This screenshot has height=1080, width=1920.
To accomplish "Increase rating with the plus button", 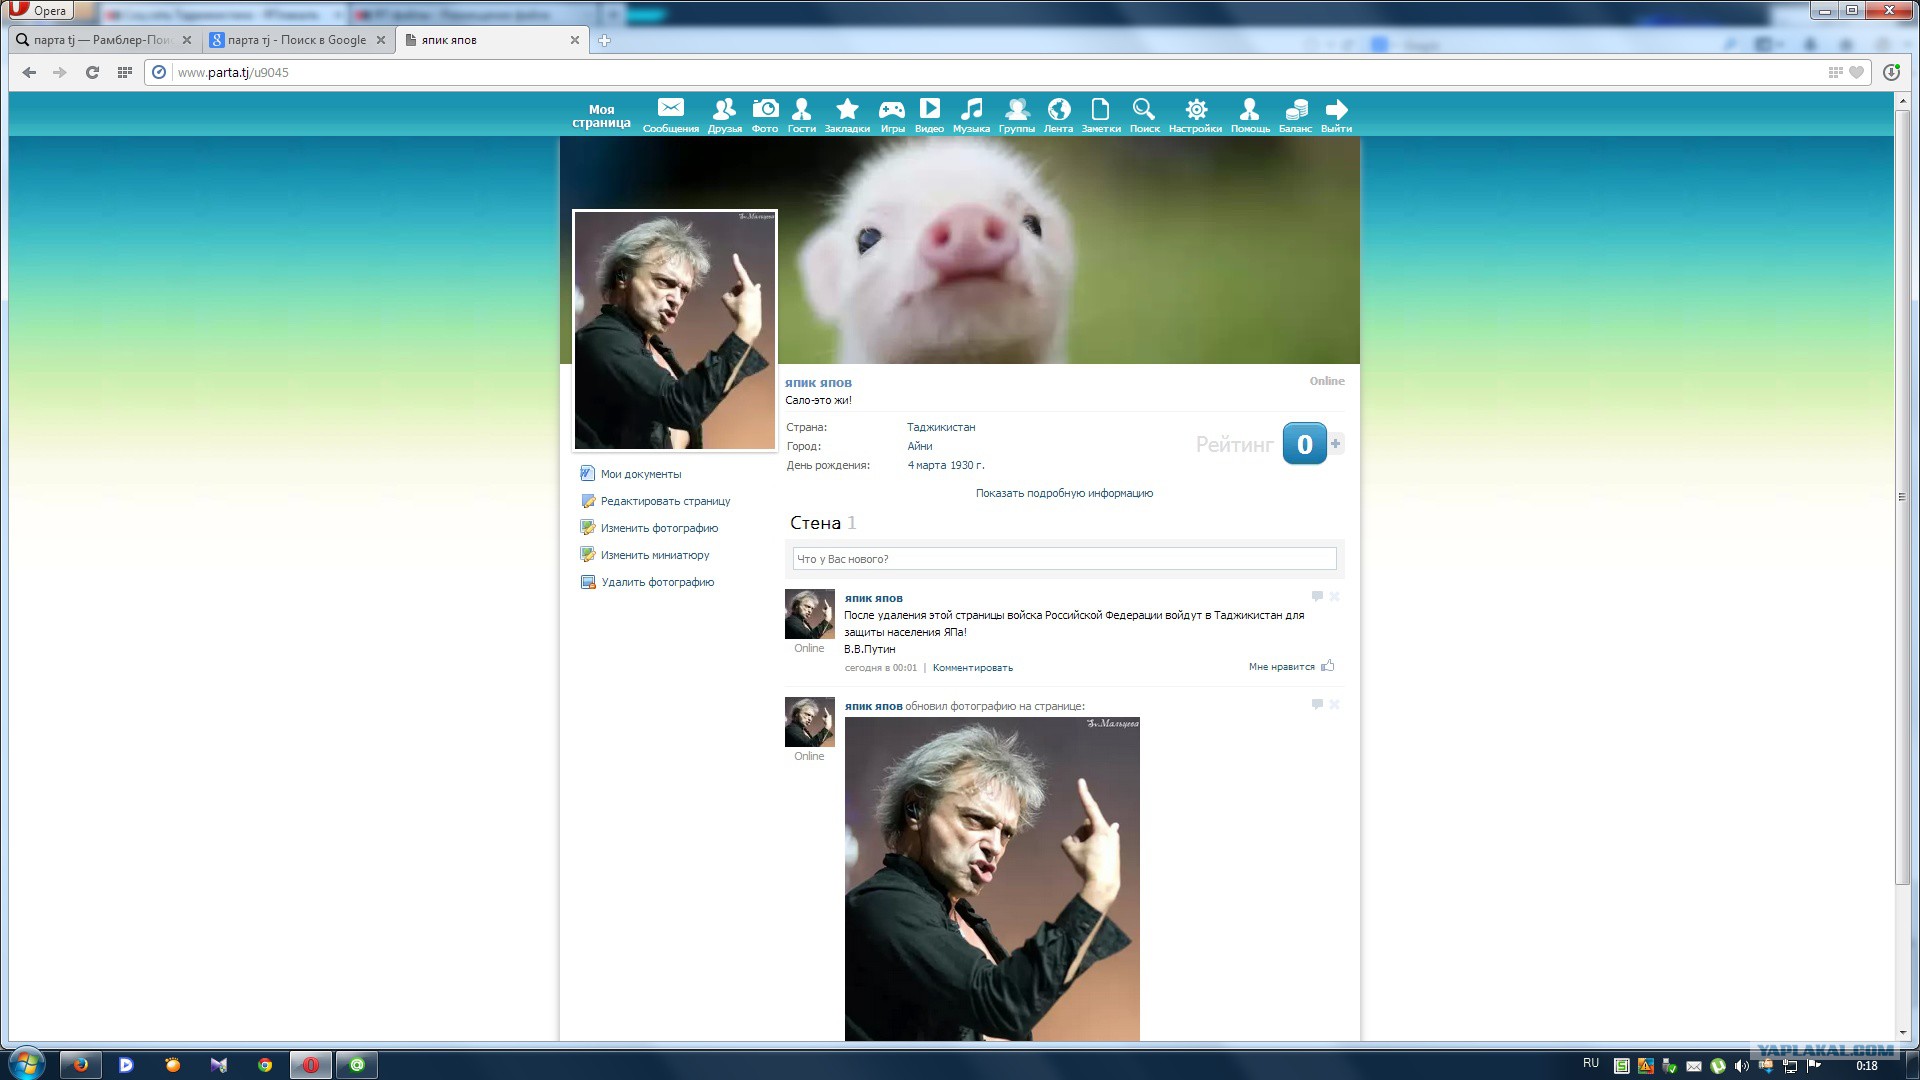I will click(1336, 444).
